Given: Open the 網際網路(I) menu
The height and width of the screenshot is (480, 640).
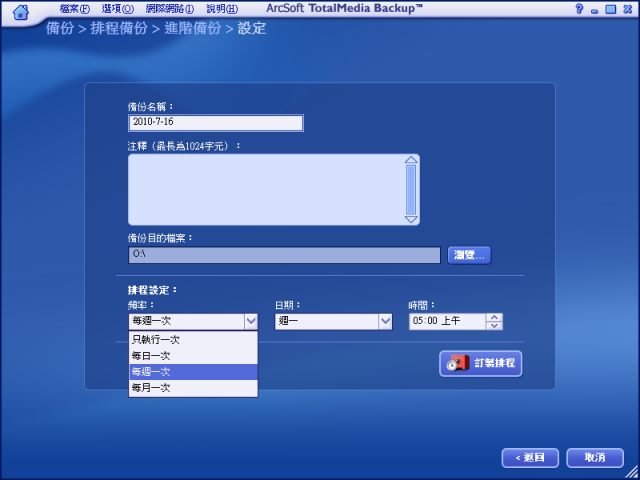Looking at the screenshot, I should tap(170, 9).
